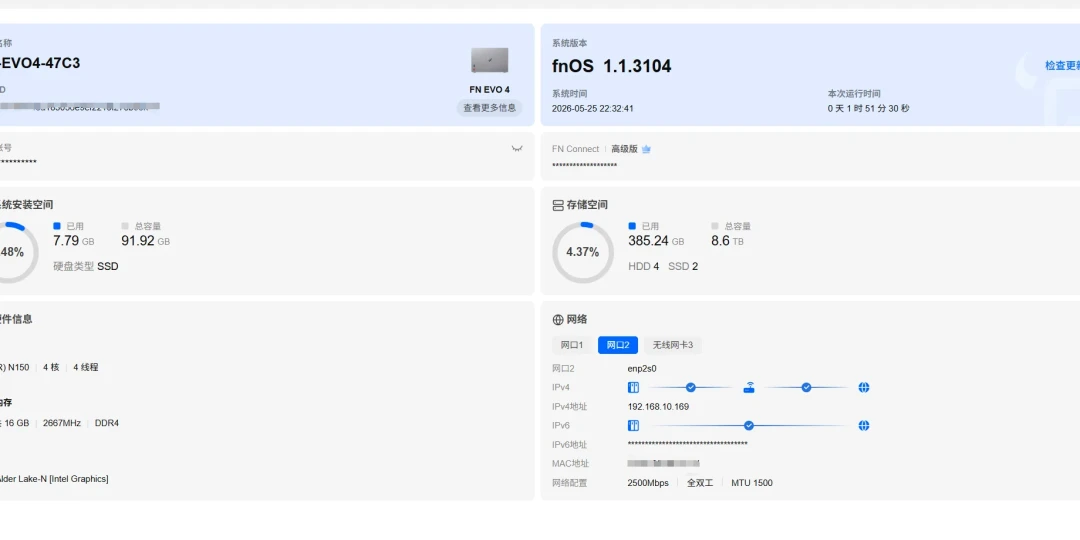Viewport: 1080px width, 540px height.
Task: Click the DDR4 memory type
Action: [107, 423]
